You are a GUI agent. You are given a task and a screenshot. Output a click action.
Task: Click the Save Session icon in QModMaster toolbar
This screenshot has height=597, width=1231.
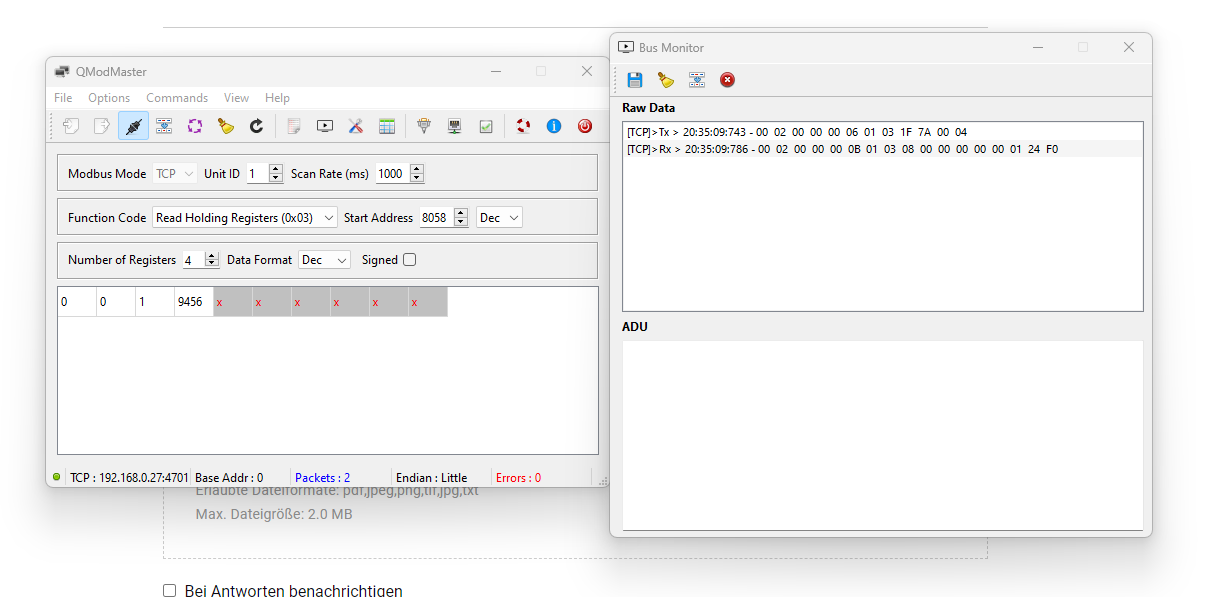(102, 126)
